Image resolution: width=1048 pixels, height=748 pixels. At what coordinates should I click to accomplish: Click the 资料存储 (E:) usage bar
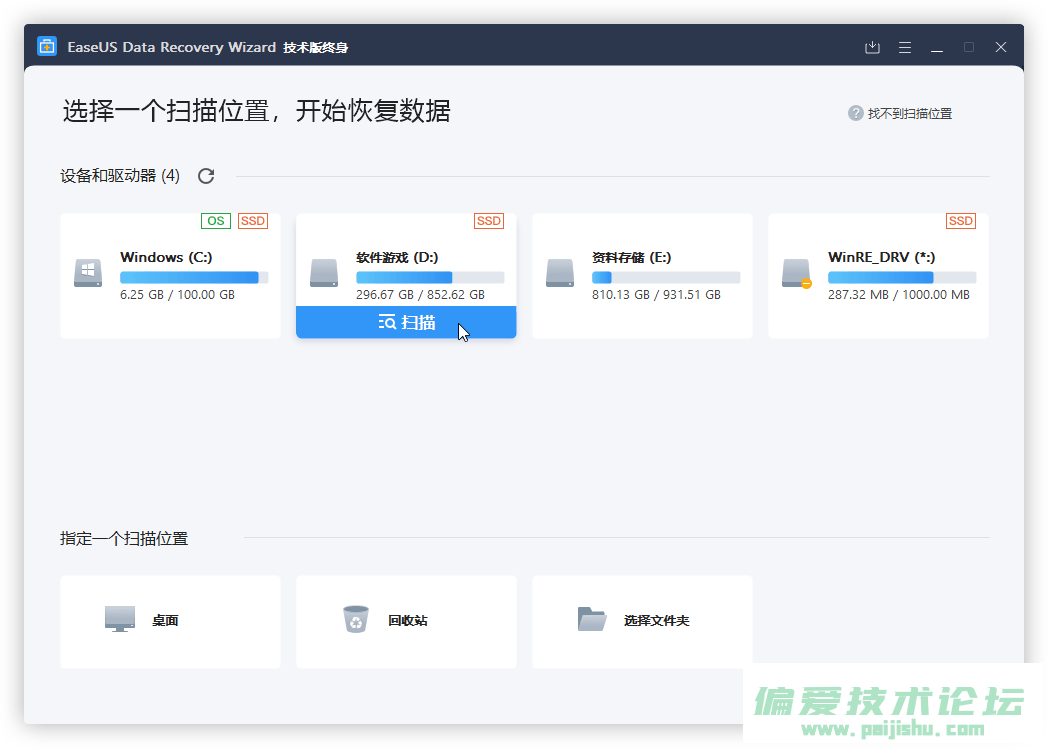[x=666, y=277]
